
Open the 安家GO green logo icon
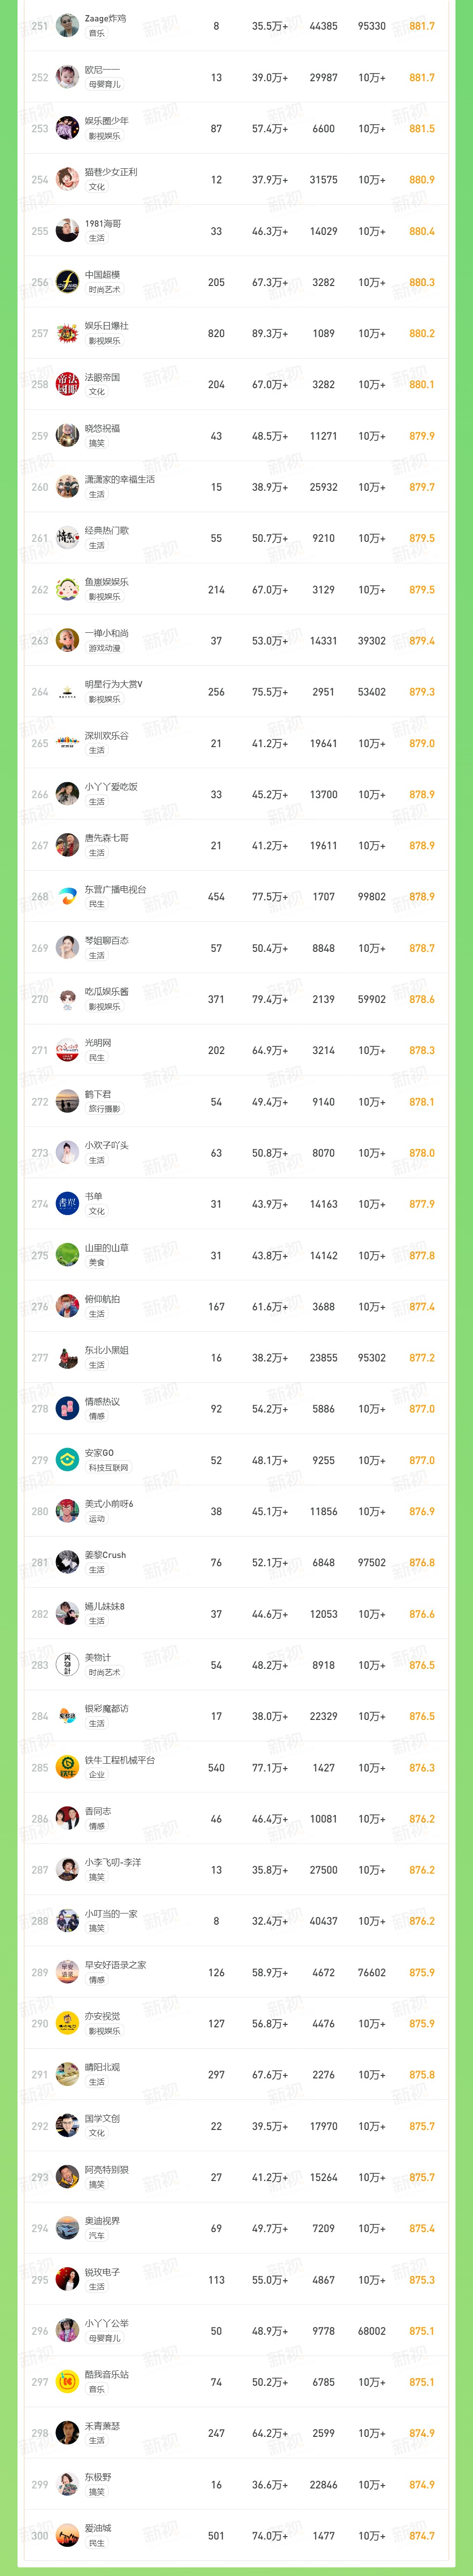click(x=67, y=1460)
